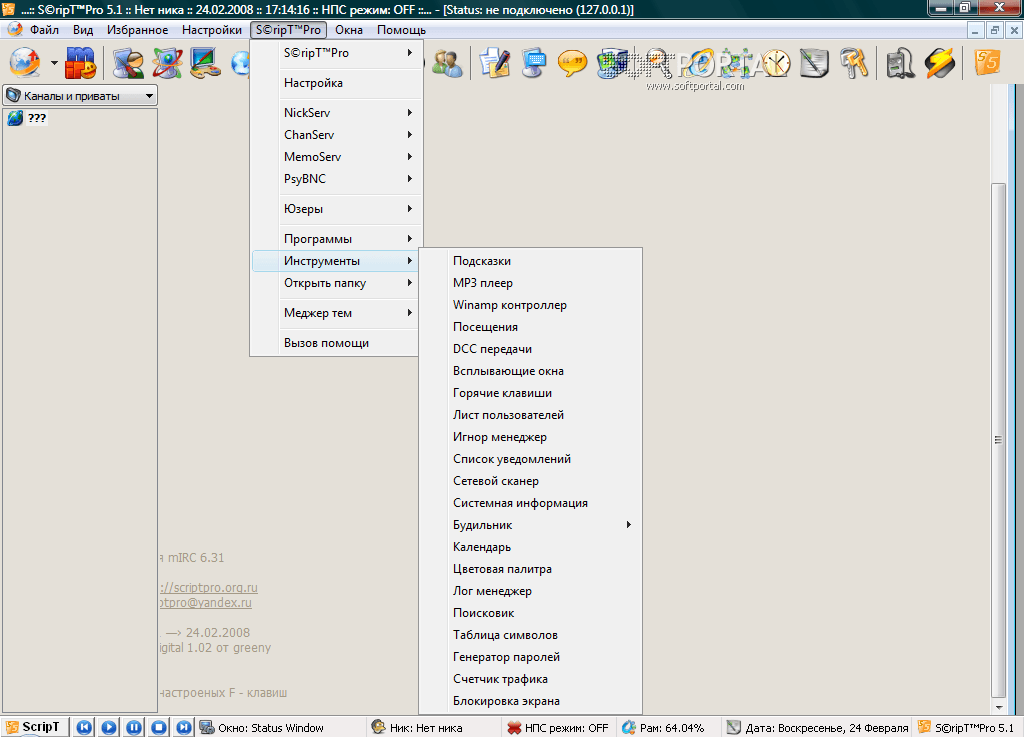
Task: Select the ??? item in channels tree
Action: coord(37,118)
